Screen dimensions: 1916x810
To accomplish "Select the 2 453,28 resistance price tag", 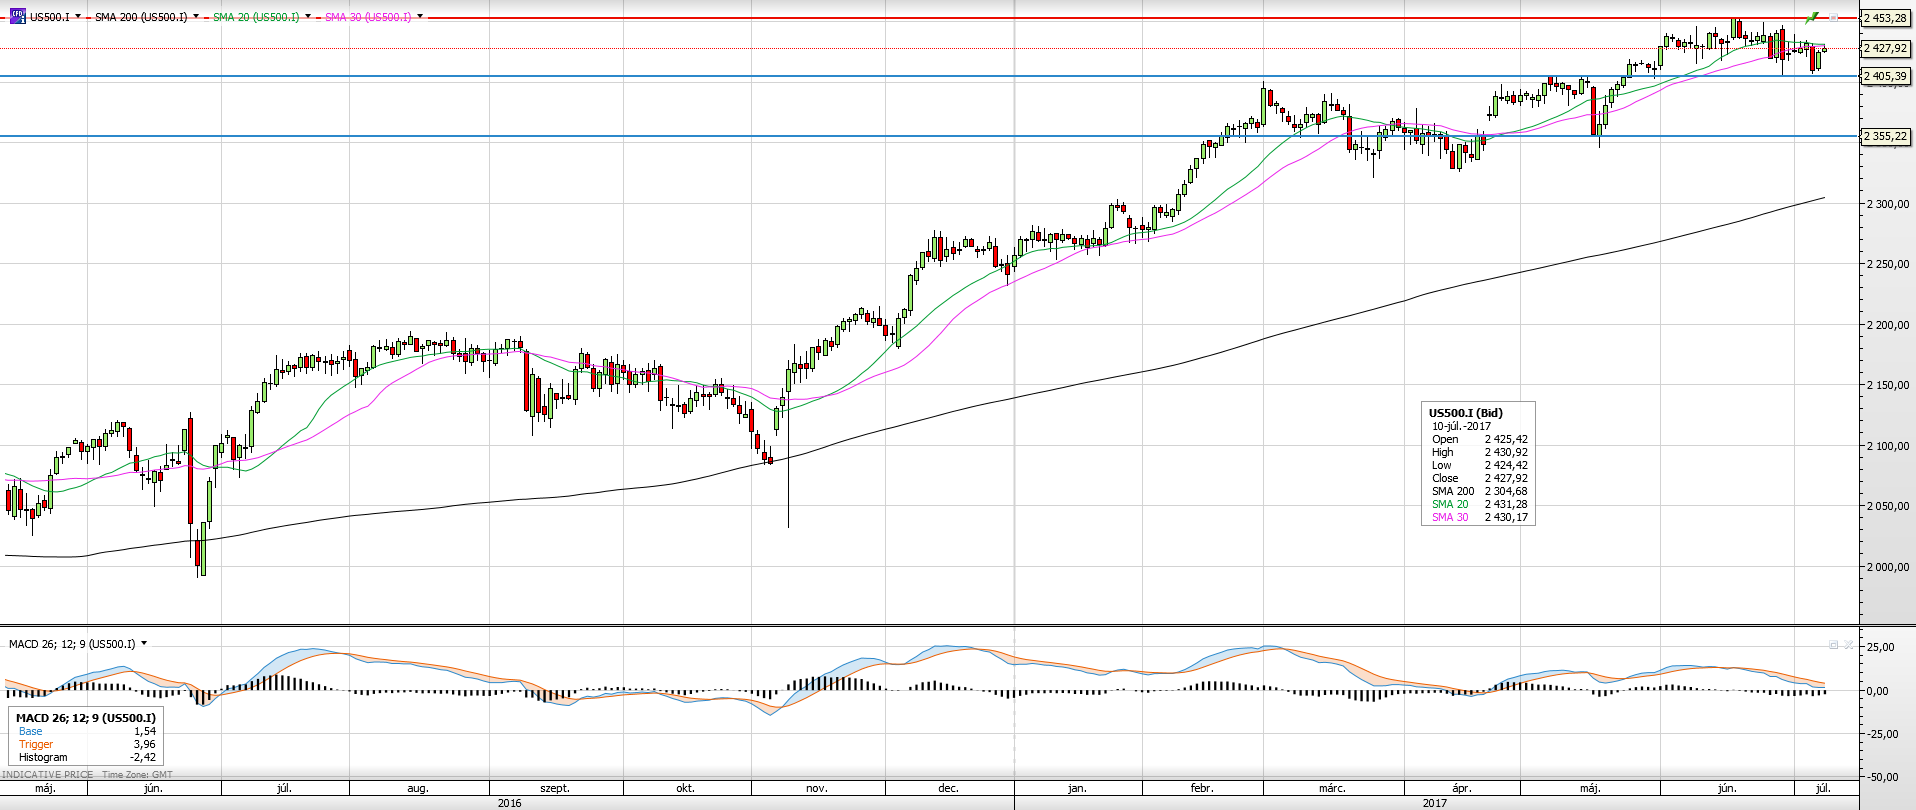I will pos(1885,18).
